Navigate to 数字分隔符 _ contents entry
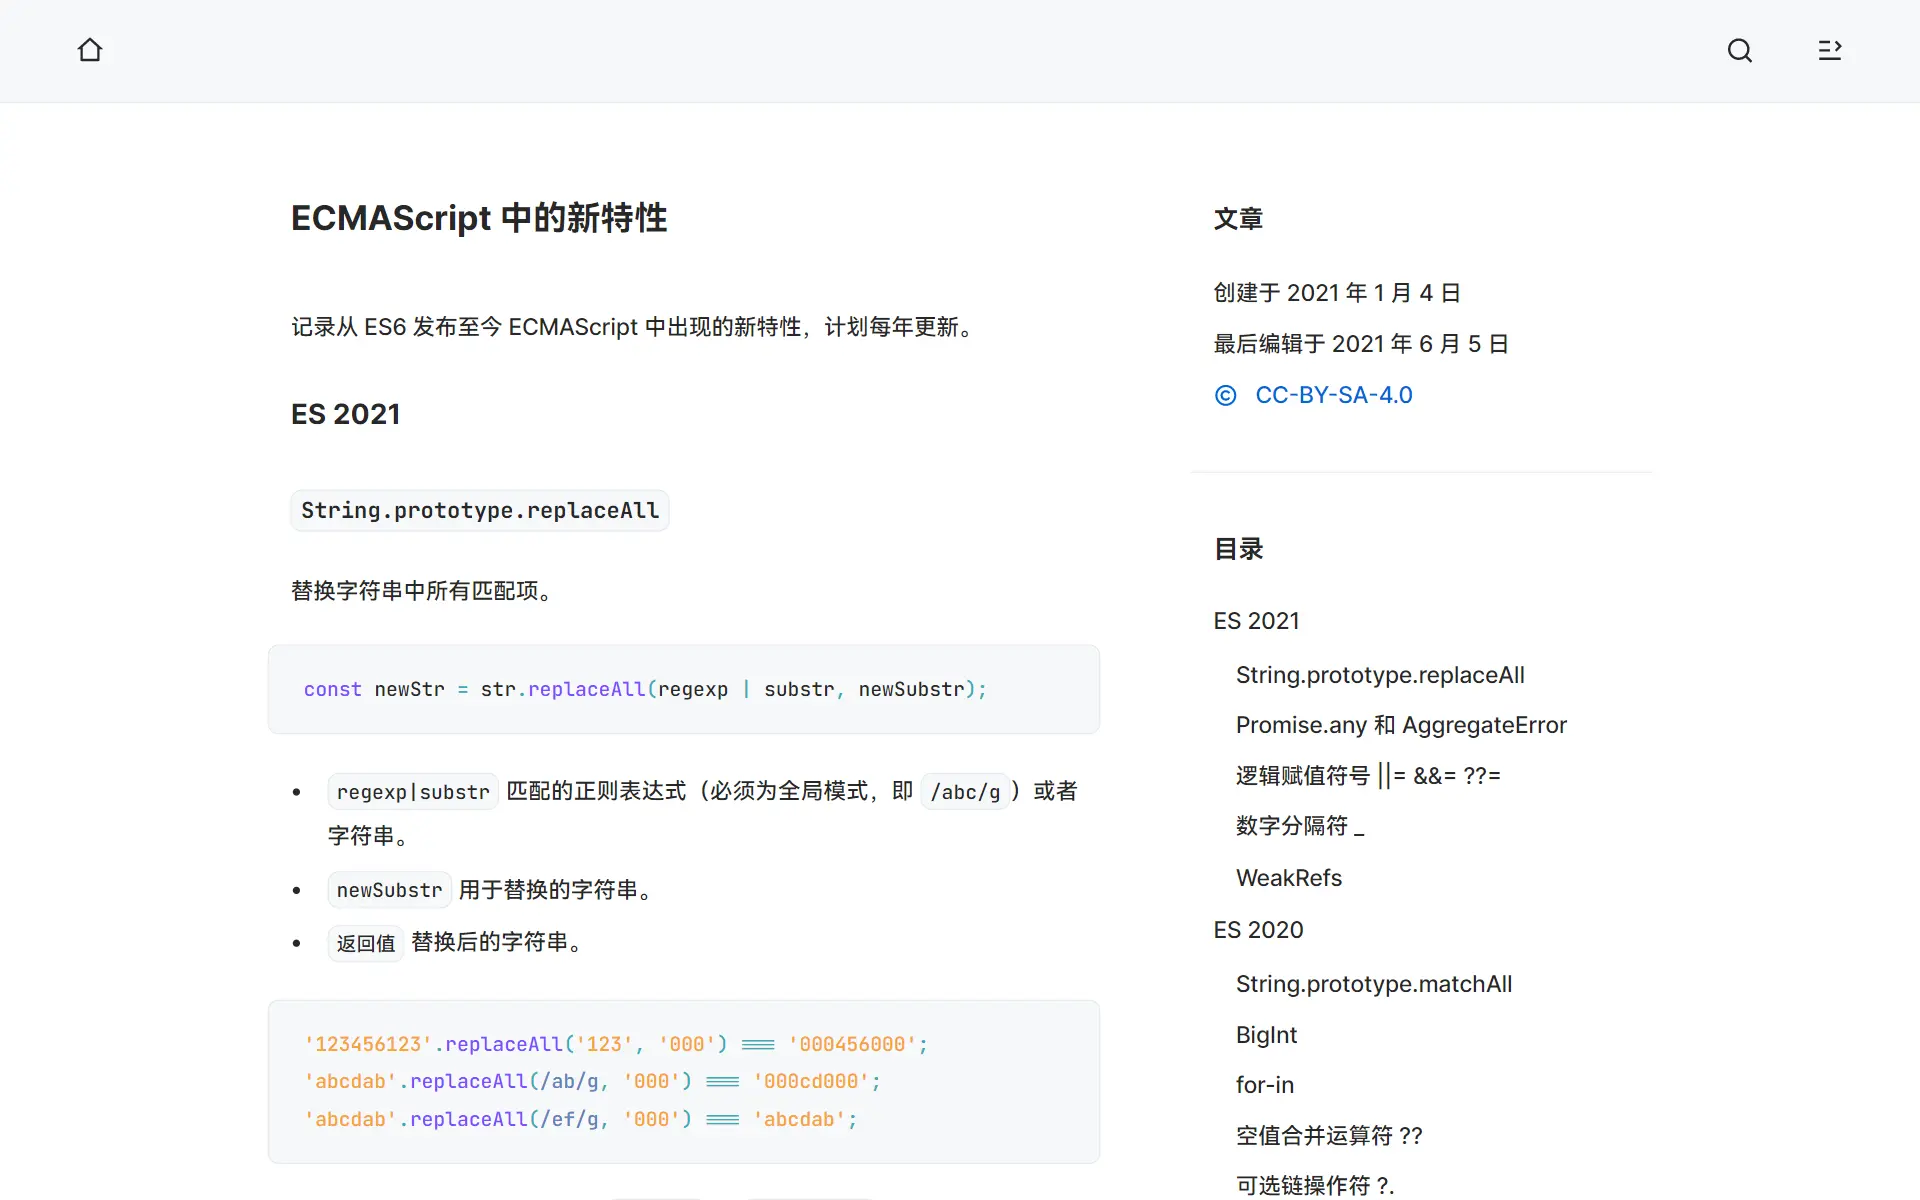 pyautogui.click(x=1299, y=826)
